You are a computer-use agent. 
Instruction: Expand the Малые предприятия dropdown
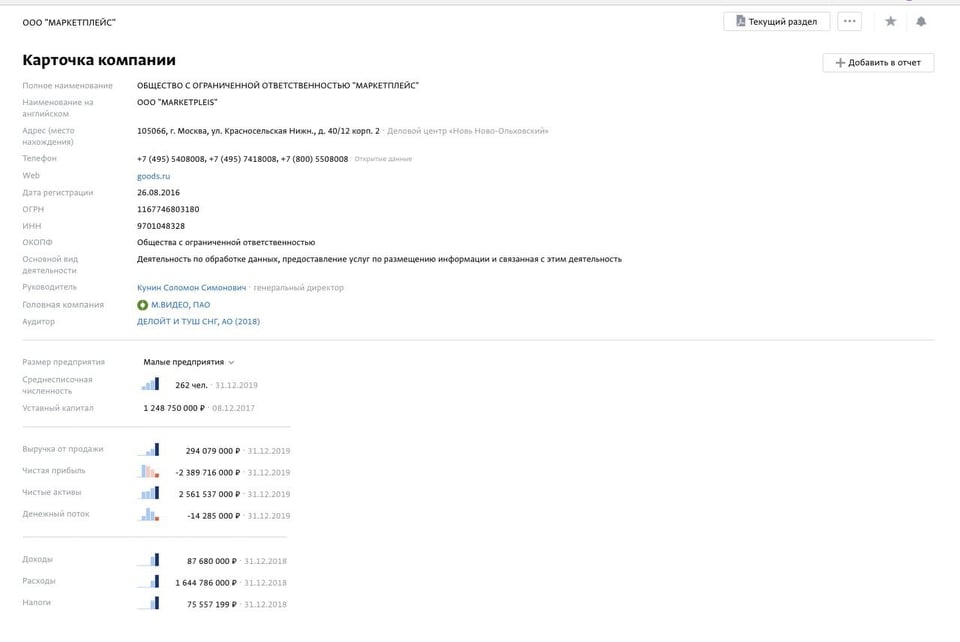[189, 362]
